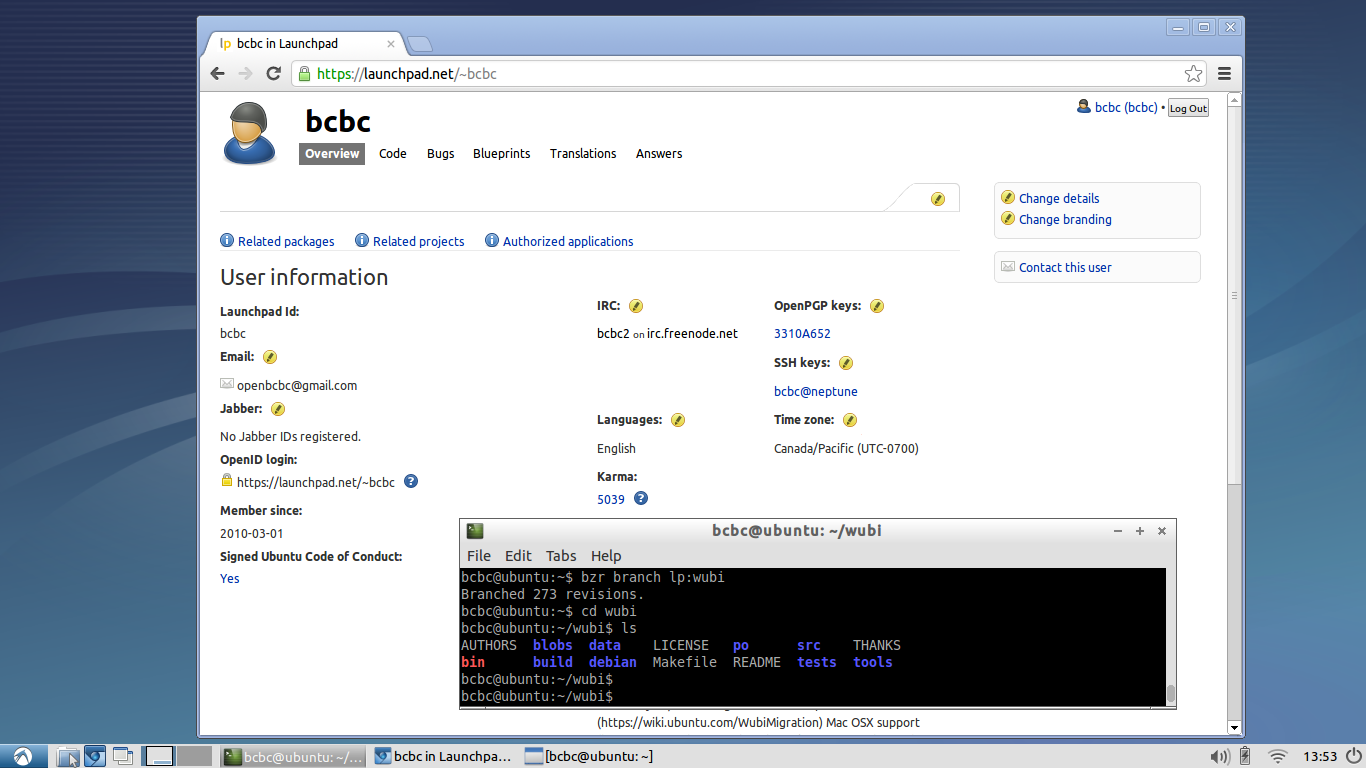Switch to the bcbc in Launchpad taskbar button
Image resolution: width=1366 pixels, height=768 pixels.
pyautogui.click(x=444, y=756)
